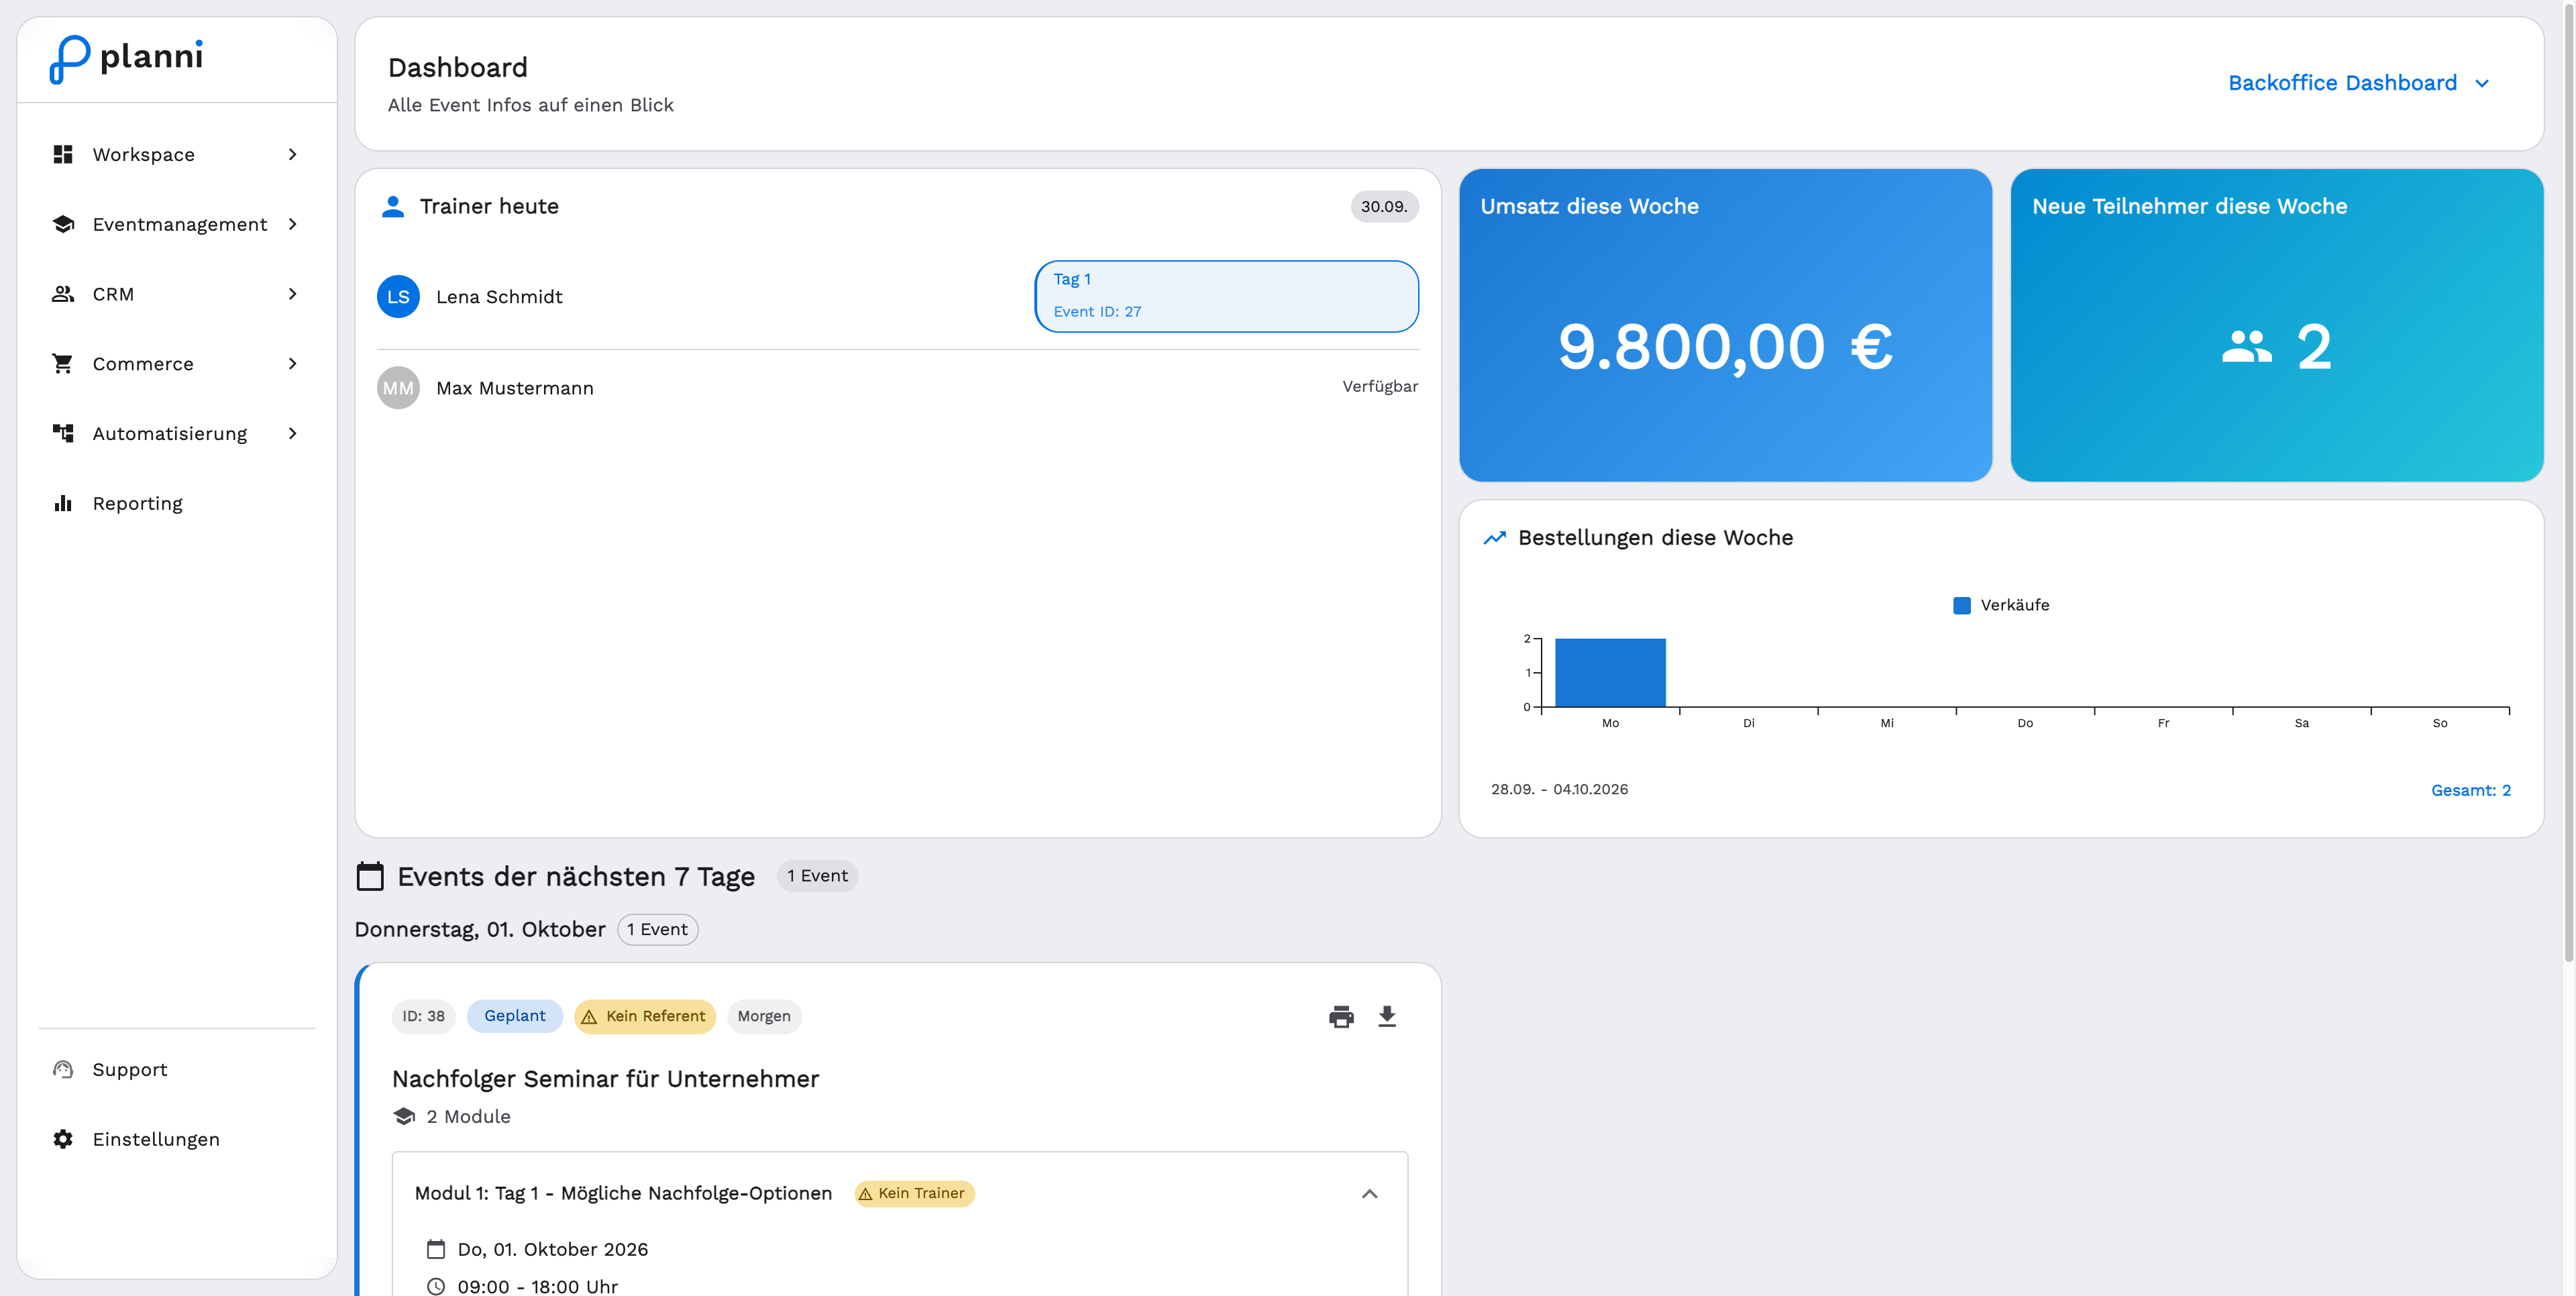The image size is (2576, 1296).
Task: Click the calendar icon beside Events heading
Action: 370,876
